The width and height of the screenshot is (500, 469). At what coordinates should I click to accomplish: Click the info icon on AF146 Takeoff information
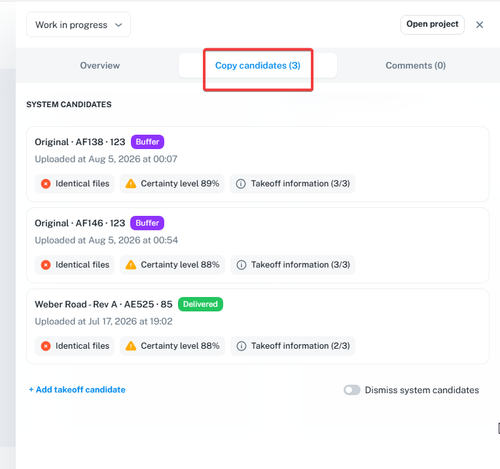[241, 265]
